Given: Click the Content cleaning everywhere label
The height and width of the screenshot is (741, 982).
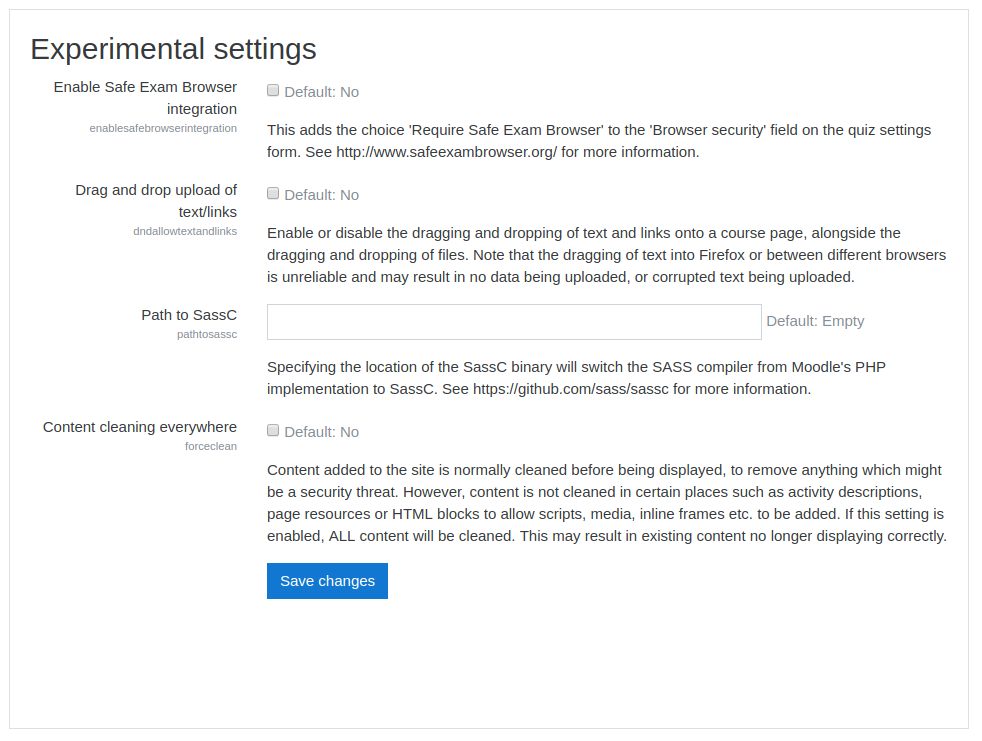Looking at the screenshot, I should tap(140, 427).
